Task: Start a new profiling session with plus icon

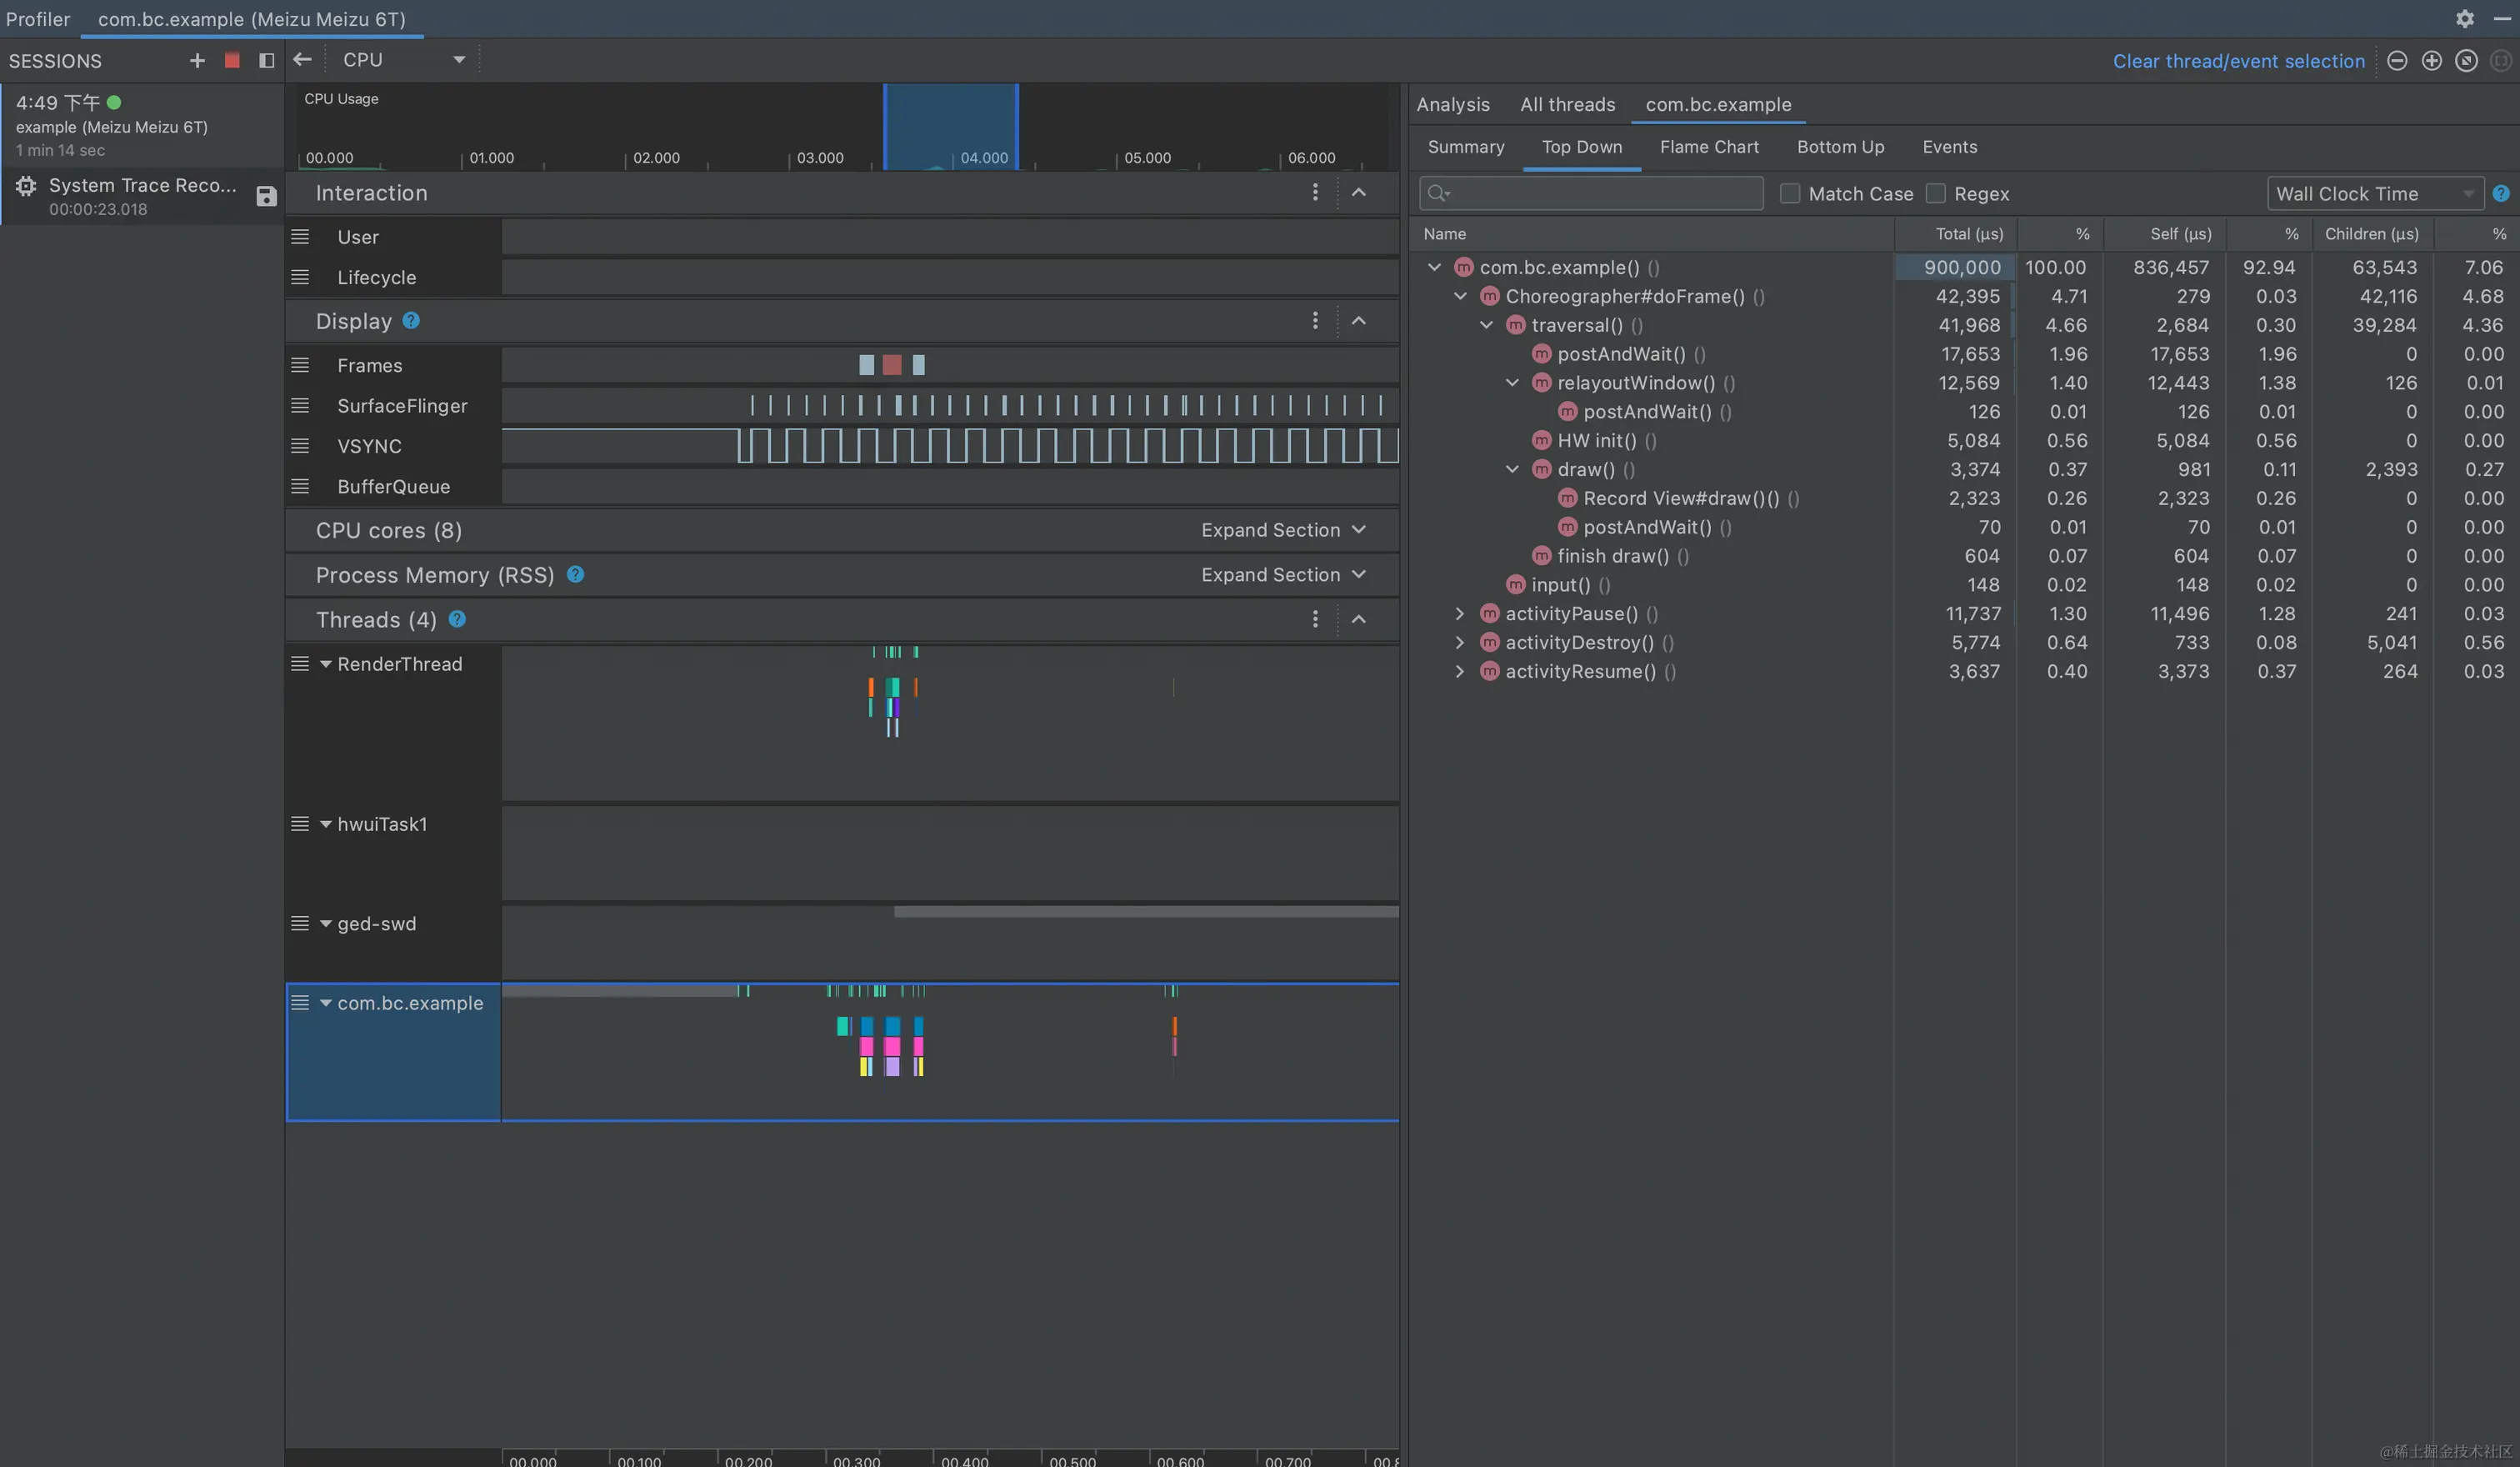Action: click(197, 61)
